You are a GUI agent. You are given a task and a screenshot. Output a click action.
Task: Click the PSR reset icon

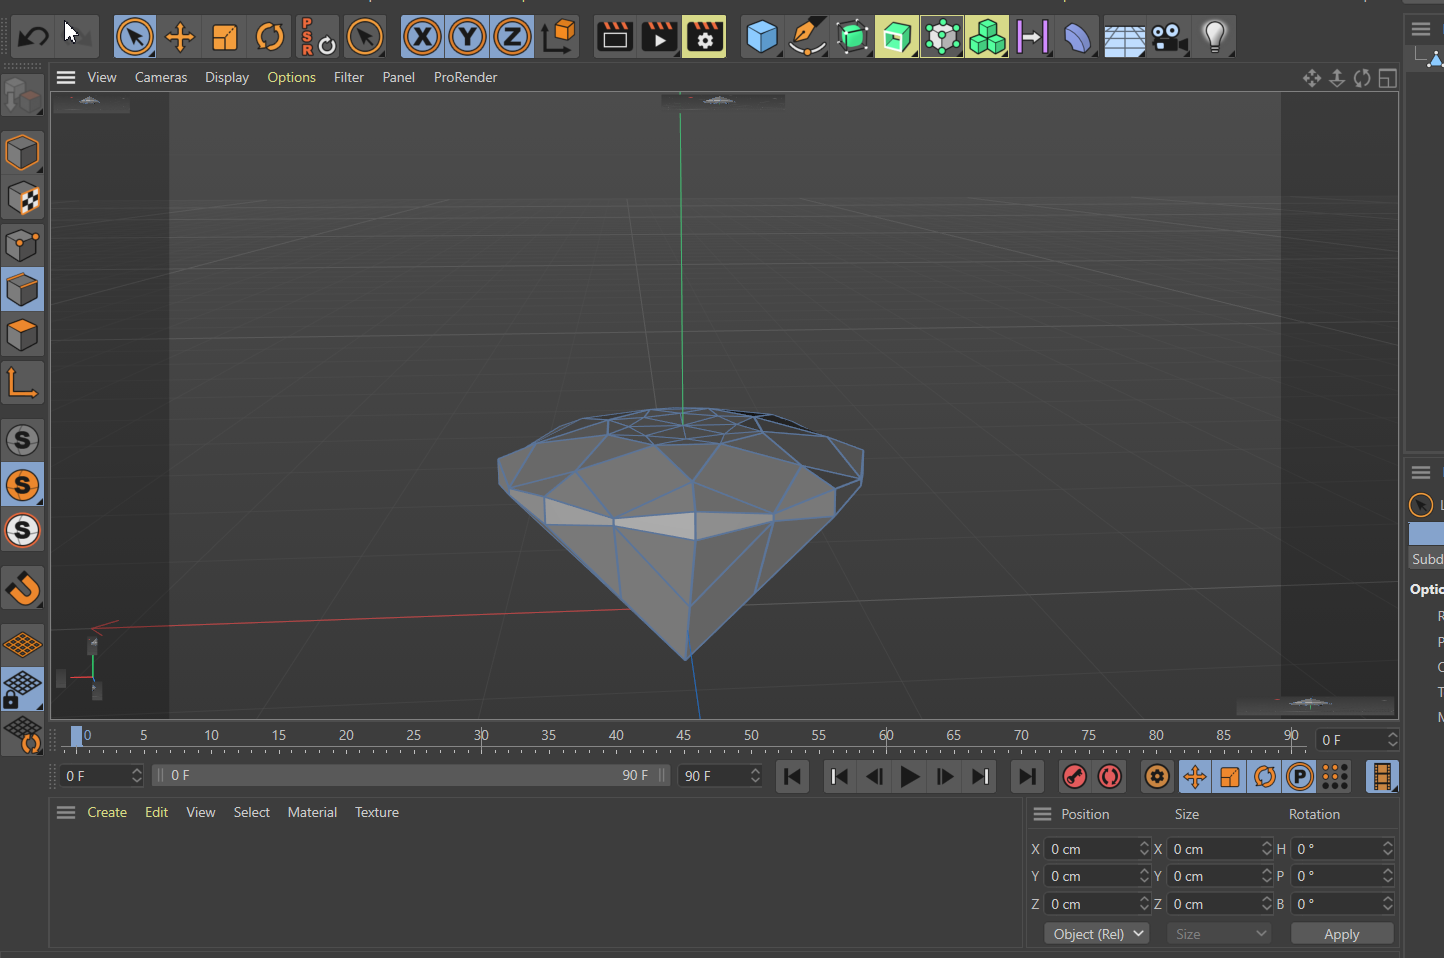click(318, 38)
